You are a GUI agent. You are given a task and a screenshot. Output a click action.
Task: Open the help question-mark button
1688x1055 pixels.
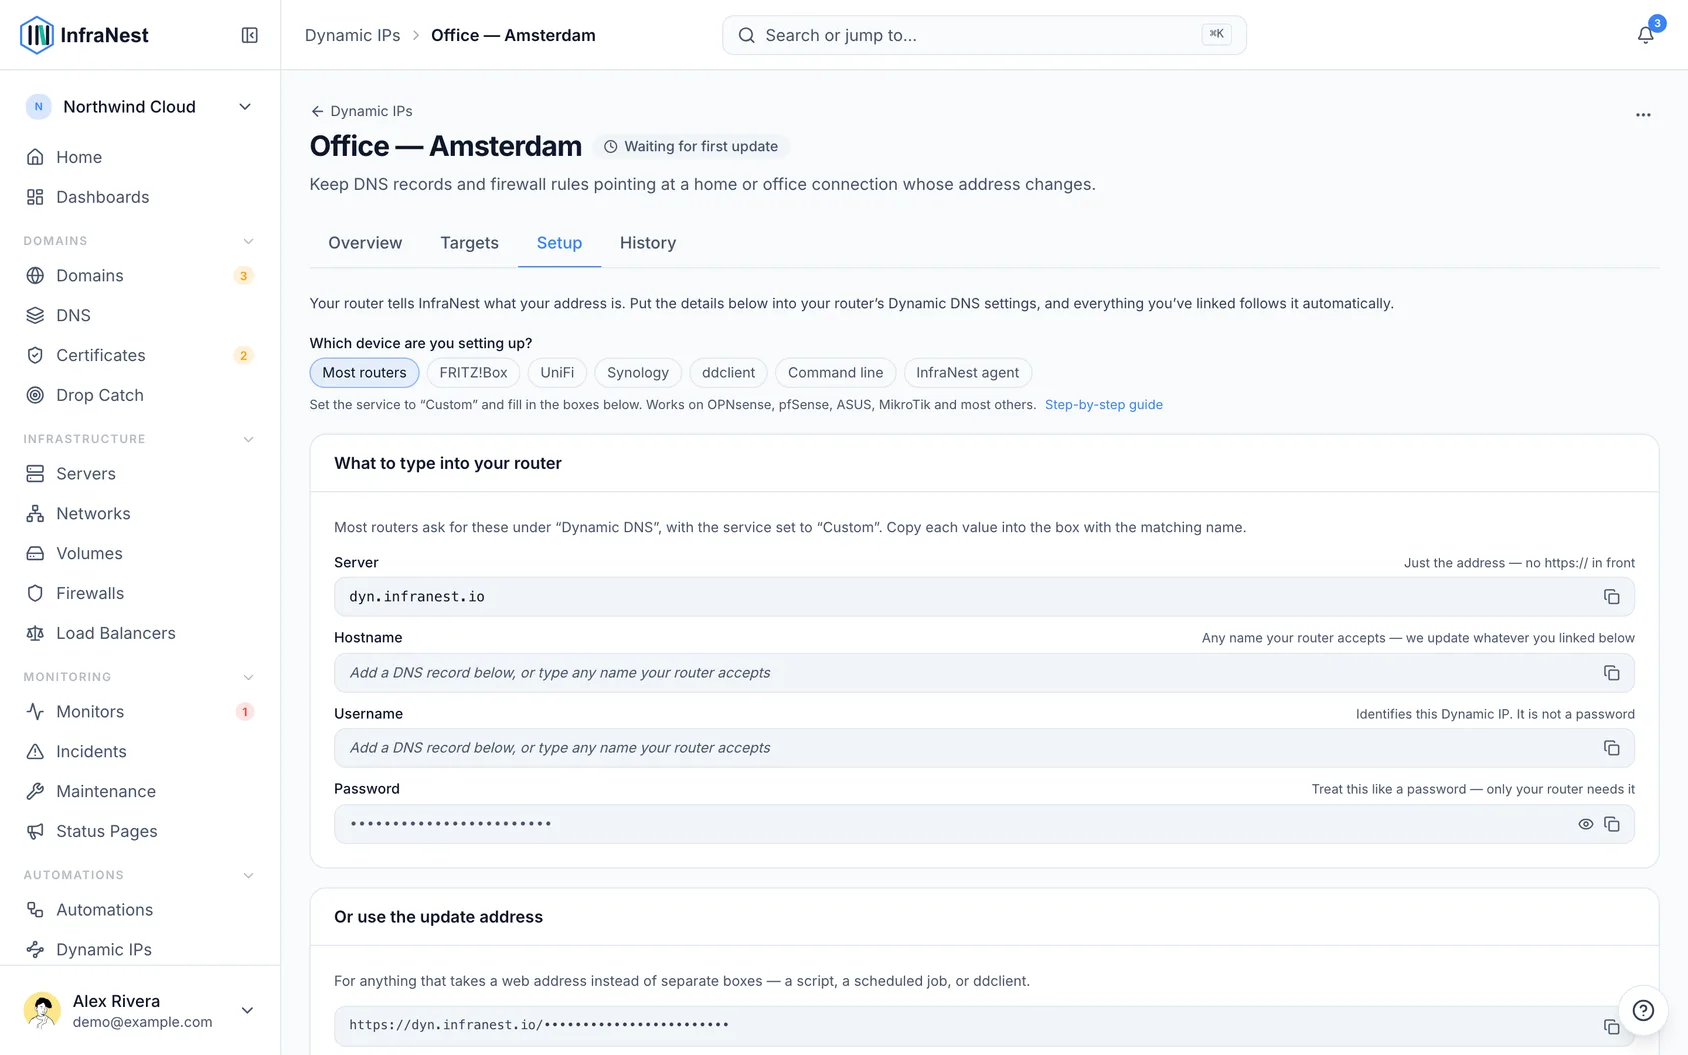[1643, 1010]
